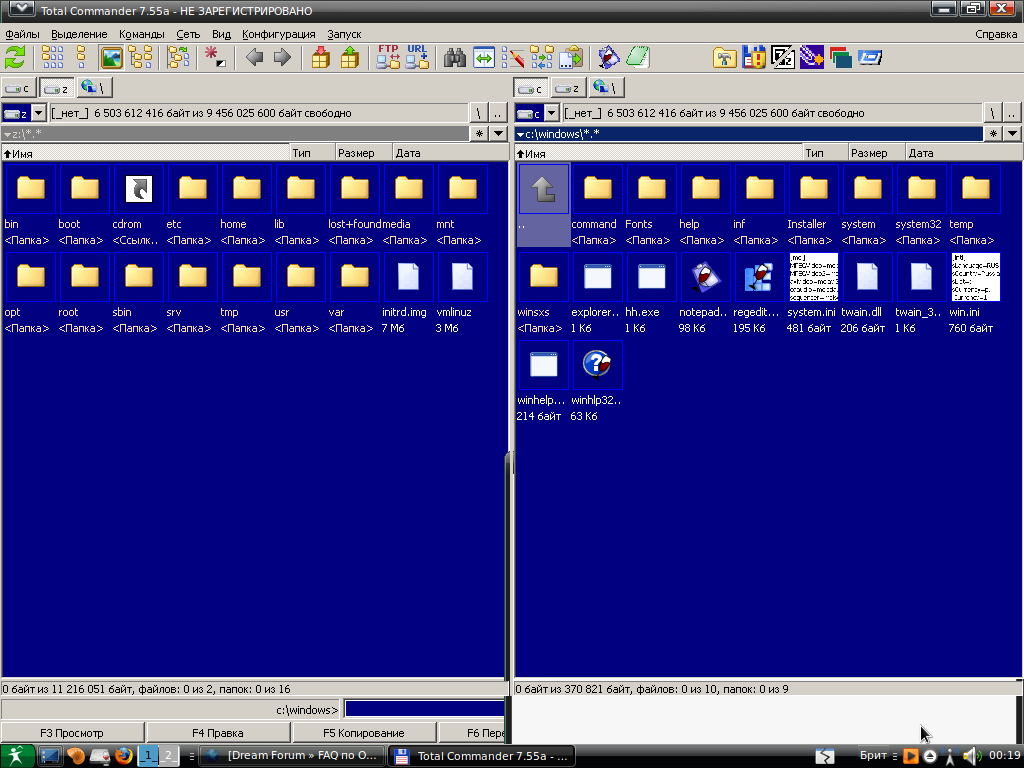Image resolution: width=1024 pixels, height=768 pixels.
Task: Open the Команды menu
Action: click(142, 34)
